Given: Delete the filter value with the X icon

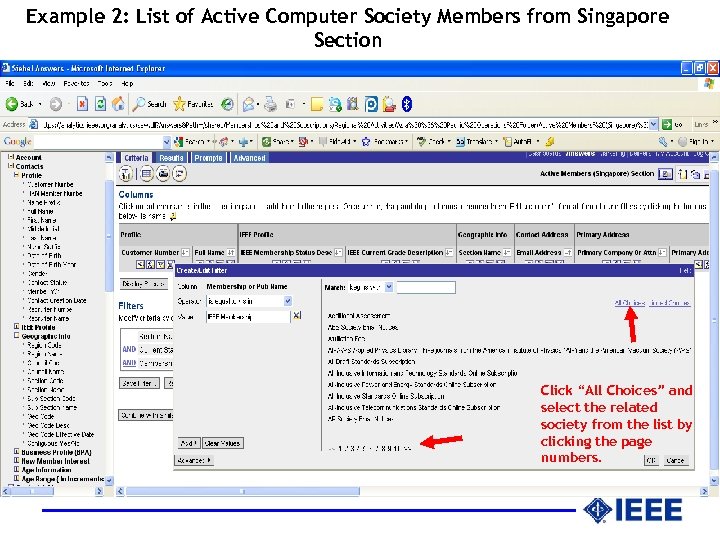Looking at the screenshot, I should (x=297, y=315).
